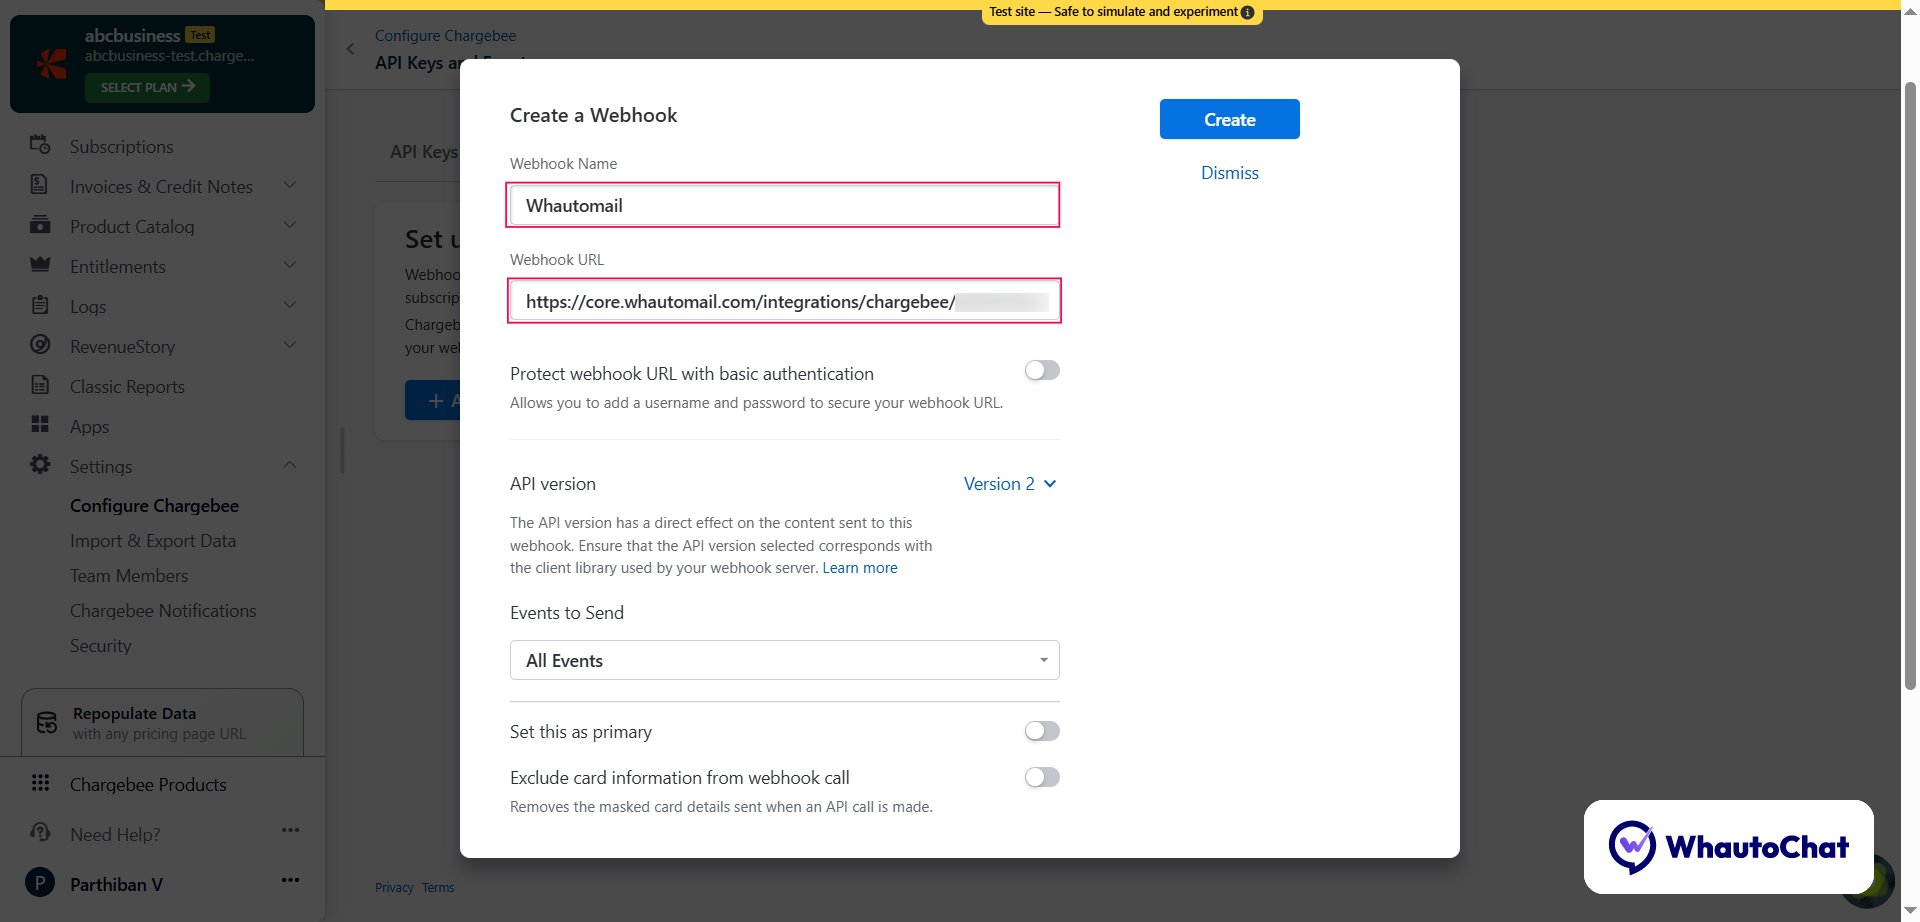The image size is (1920, 922).
Task: Click the back arrow near Configure Chargebee
Action: [350, 48]
